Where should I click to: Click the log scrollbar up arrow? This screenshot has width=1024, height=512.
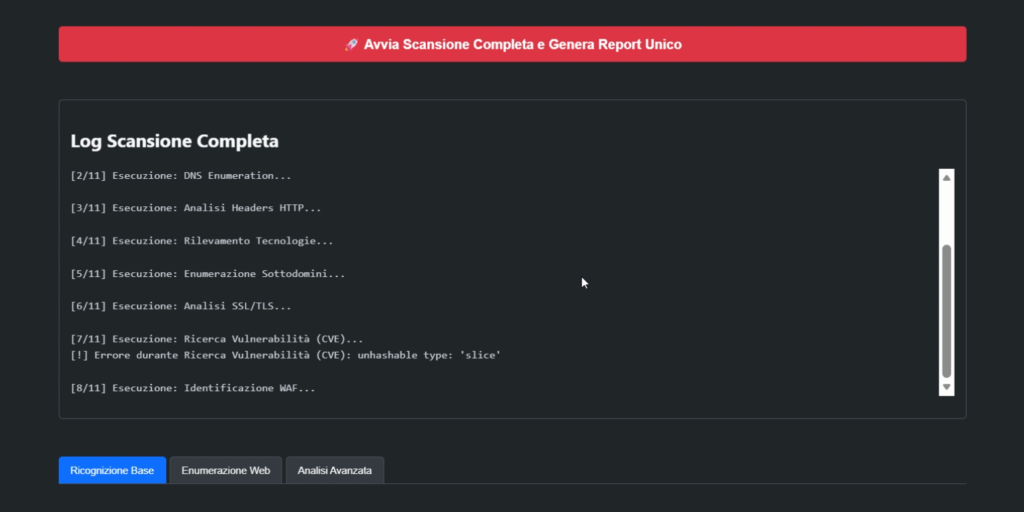click(x=946, y=176)
